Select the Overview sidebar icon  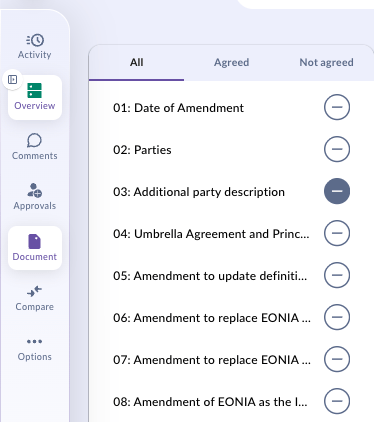point(35,90)
